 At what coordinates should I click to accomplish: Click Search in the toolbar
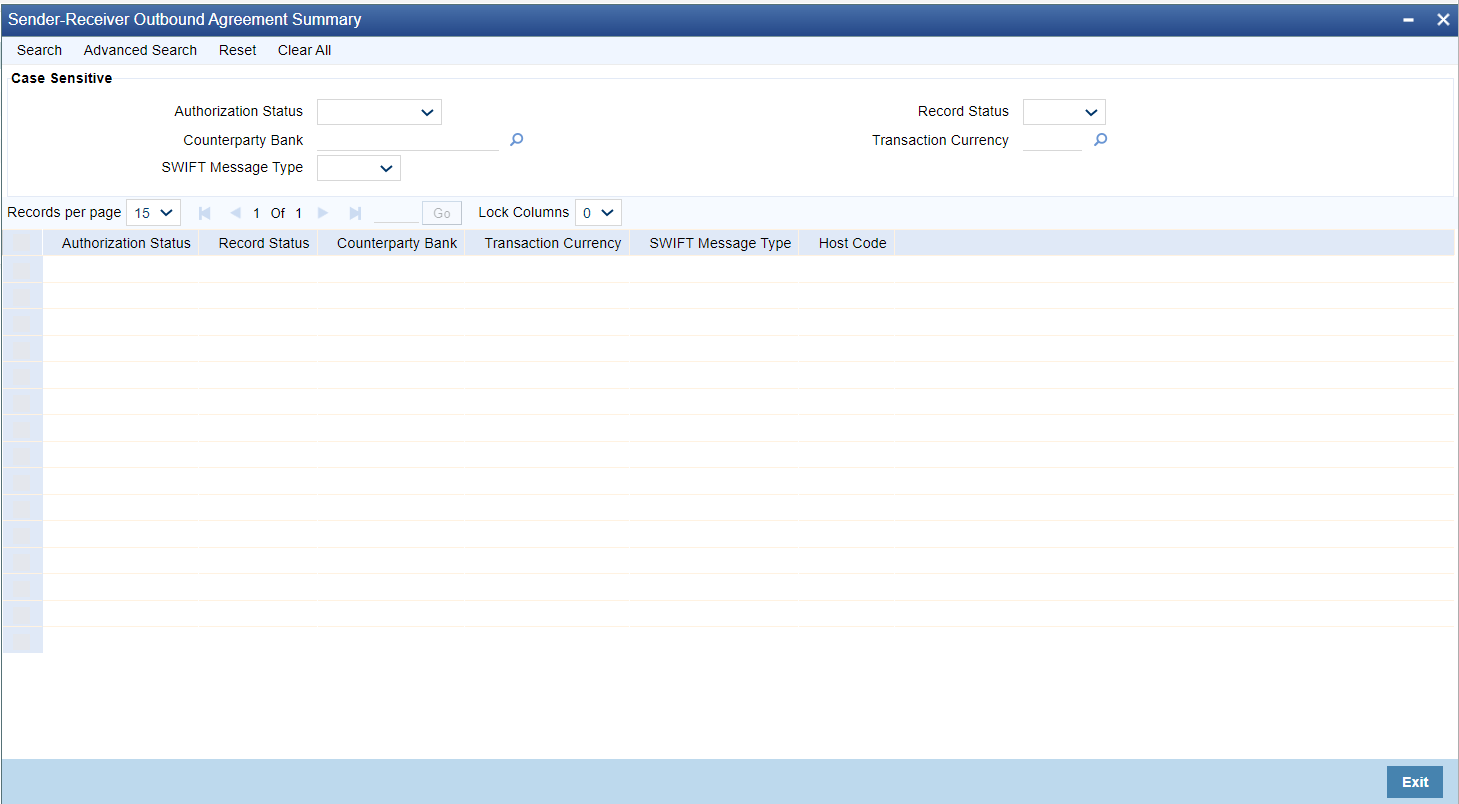point(39,50)
